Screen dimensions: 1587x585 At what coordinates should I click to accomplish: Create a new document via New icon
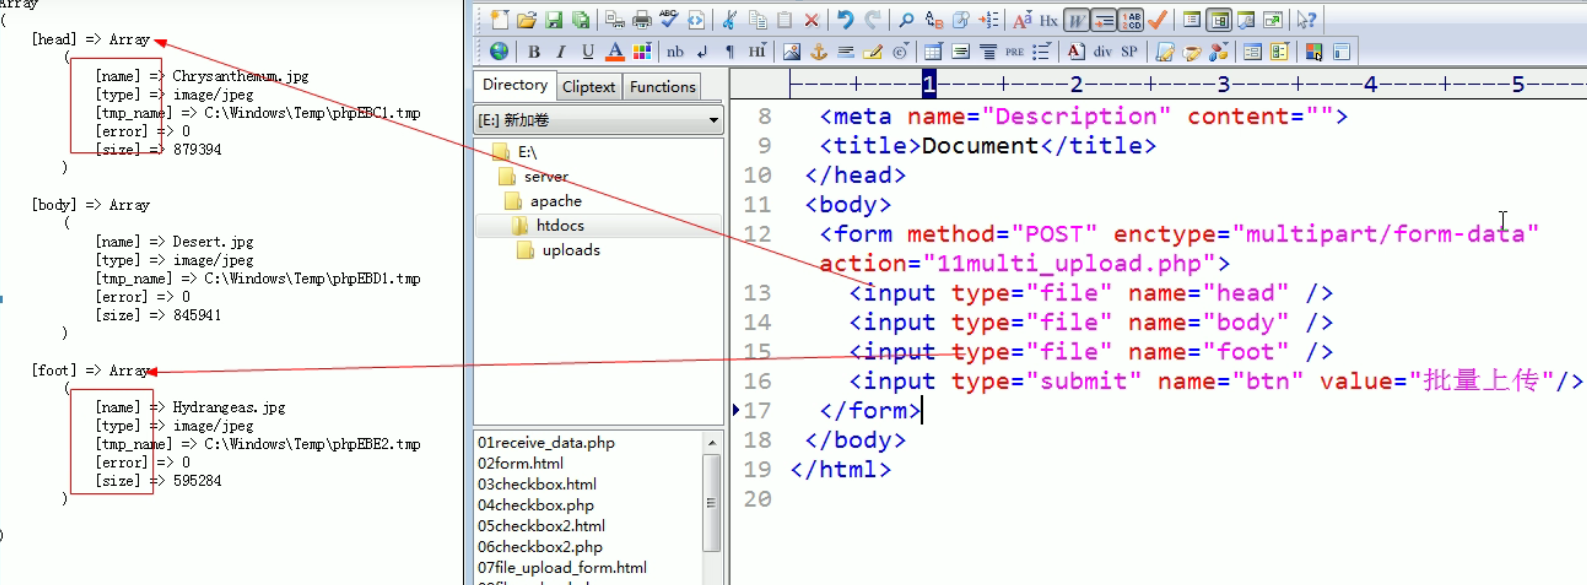pyautogui.click(x=499, y=20)
